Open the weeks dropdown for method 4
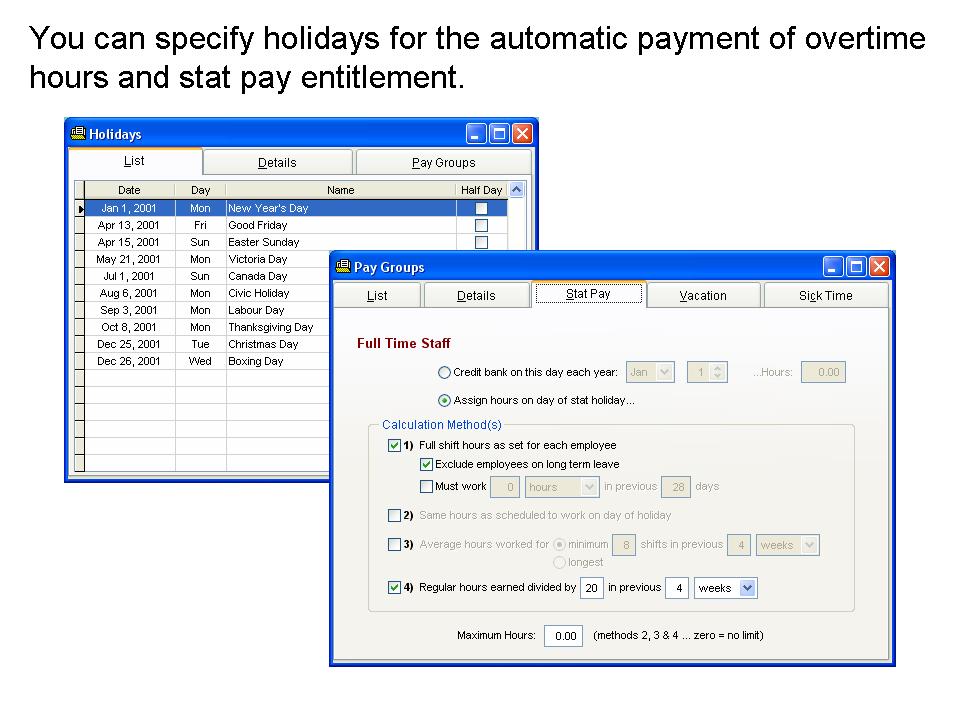The image size is (960, 720). (x=747, y=588)
